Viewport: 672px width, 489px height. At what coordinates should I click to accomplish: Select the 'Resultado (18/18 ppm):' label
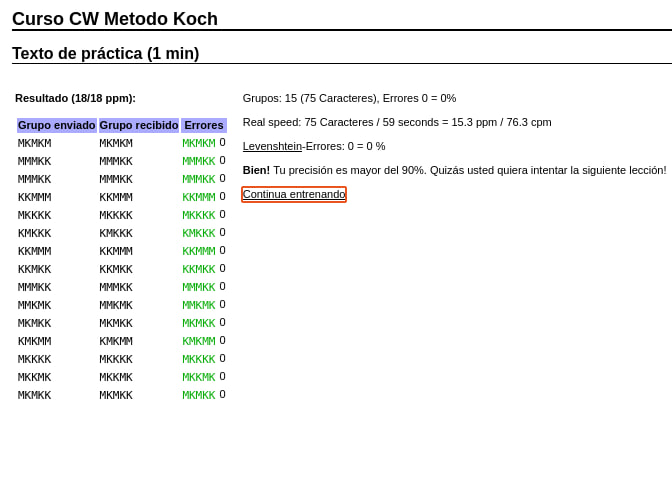tap(75, 98)
